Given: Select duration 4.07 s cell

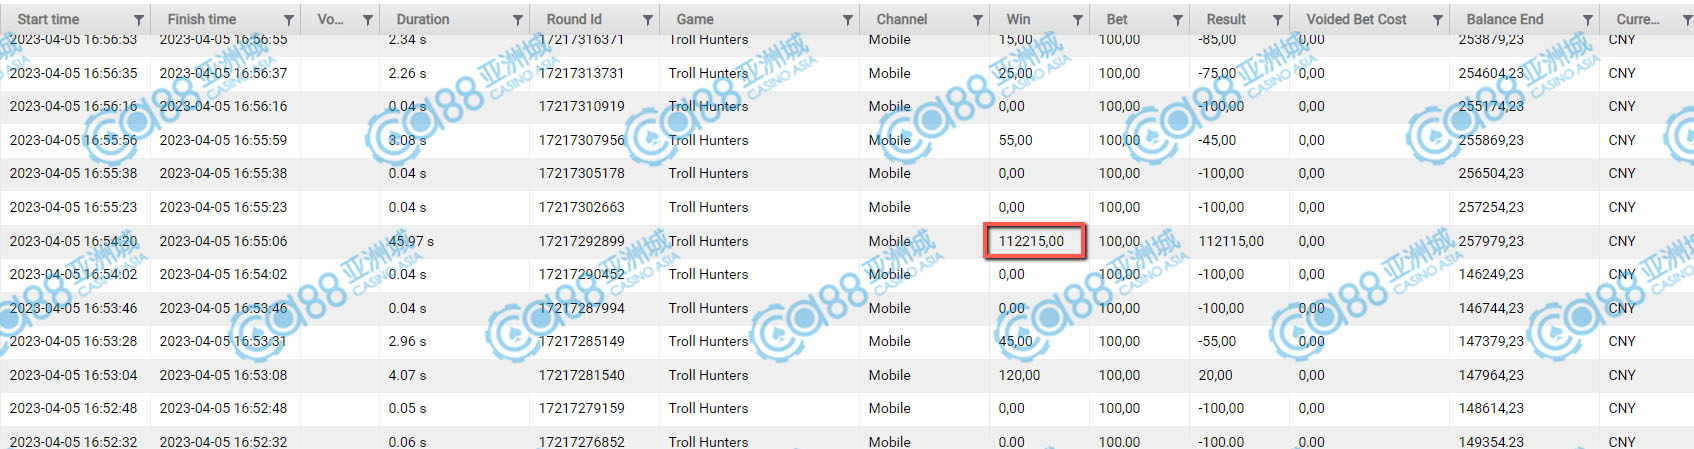Looking at the screenshot, I should point(407,375).
